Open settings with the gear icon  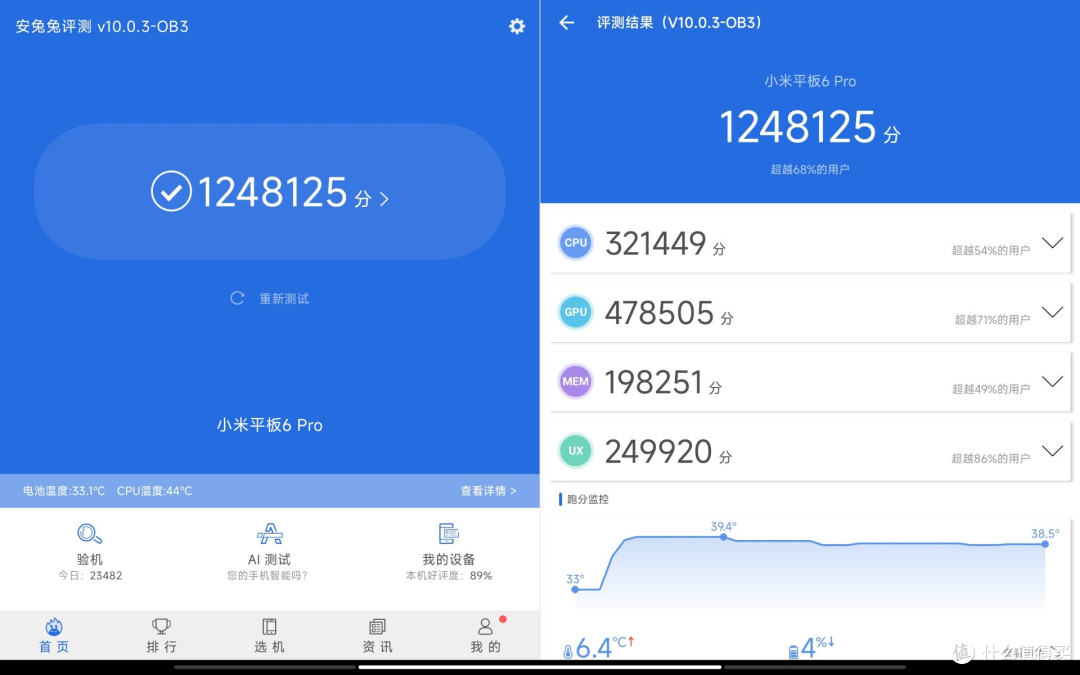coord(517,26)
